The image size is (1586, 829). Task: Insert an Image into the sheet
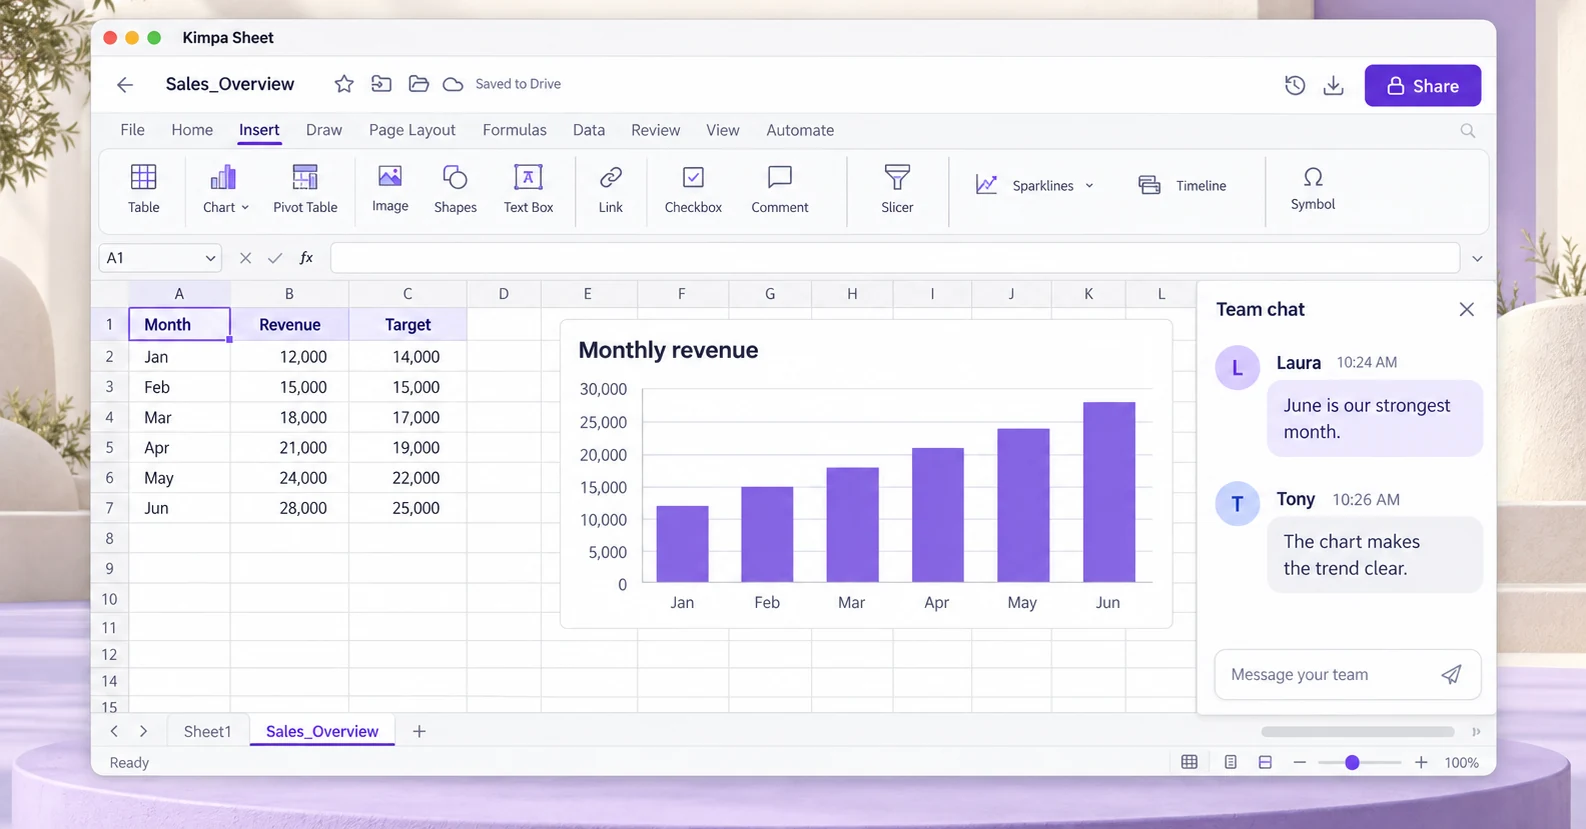coord(390,189)
